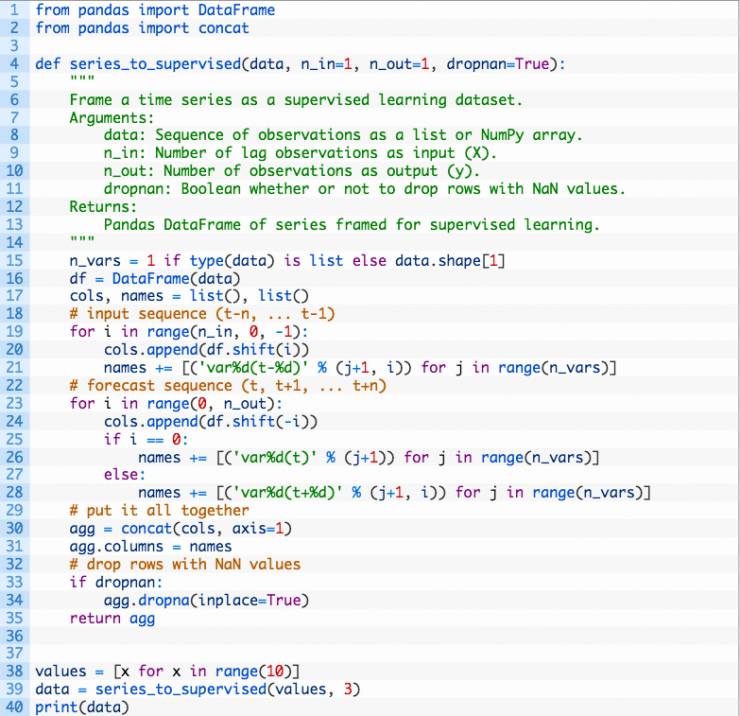This screenshot has width=740, height=716.
Task: Click the 'var%d(t+%d)' string on line 28
Action: (288, 493)
